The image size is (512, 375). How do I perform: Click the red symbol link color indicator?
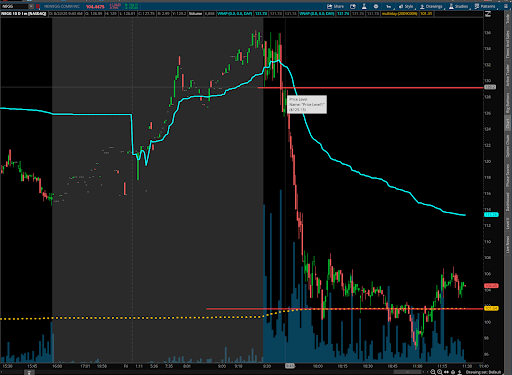point(38,6)
